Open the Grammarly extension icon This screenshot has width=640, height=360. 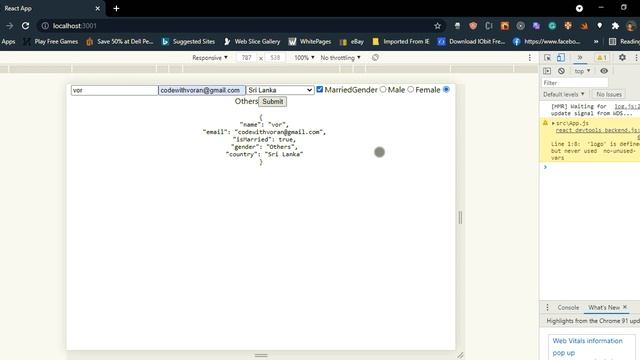552,26
